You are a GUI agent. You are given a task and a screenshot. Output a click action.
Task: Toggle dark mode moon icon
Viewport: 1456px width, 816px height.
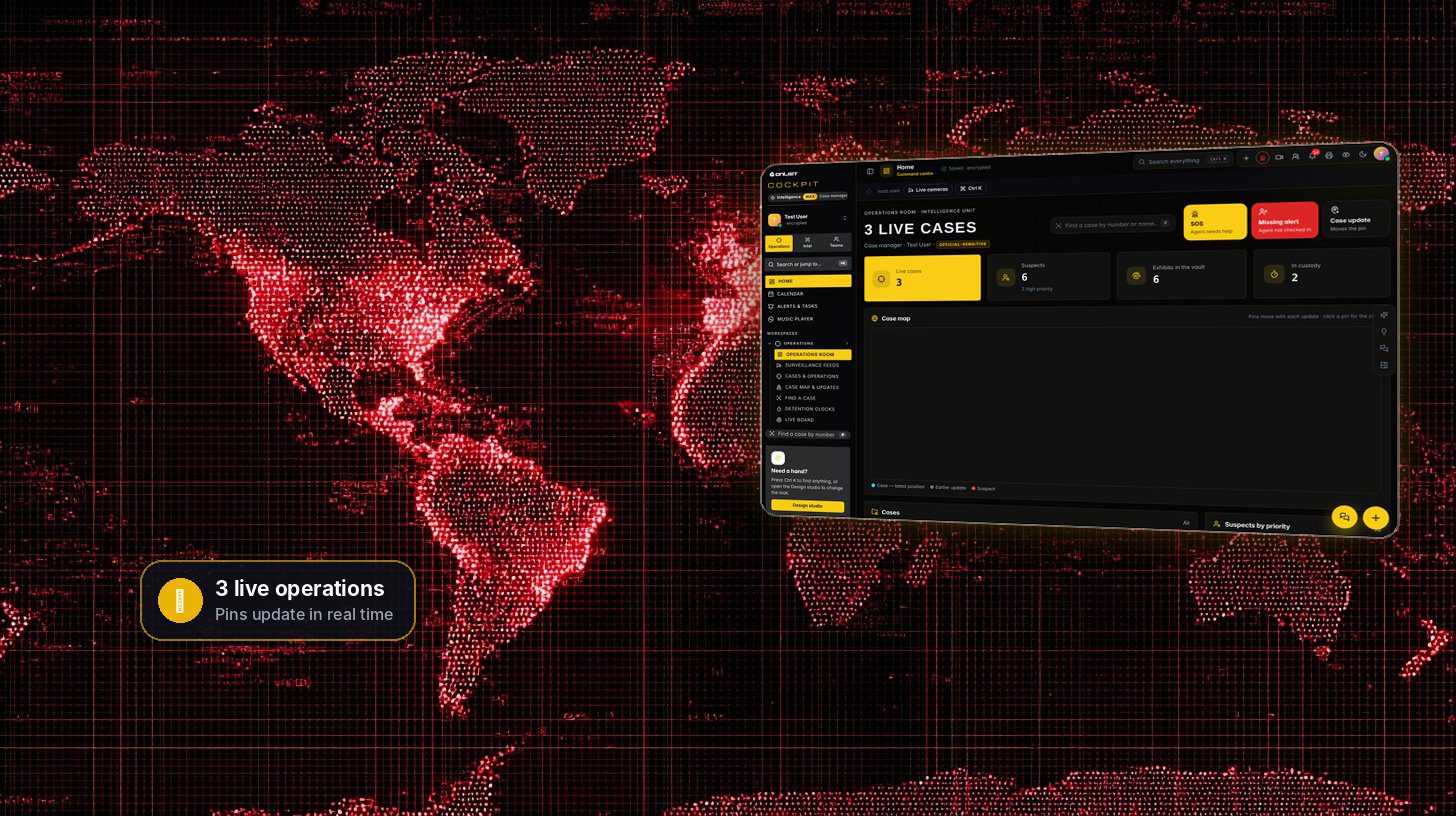pos(1362,154)
